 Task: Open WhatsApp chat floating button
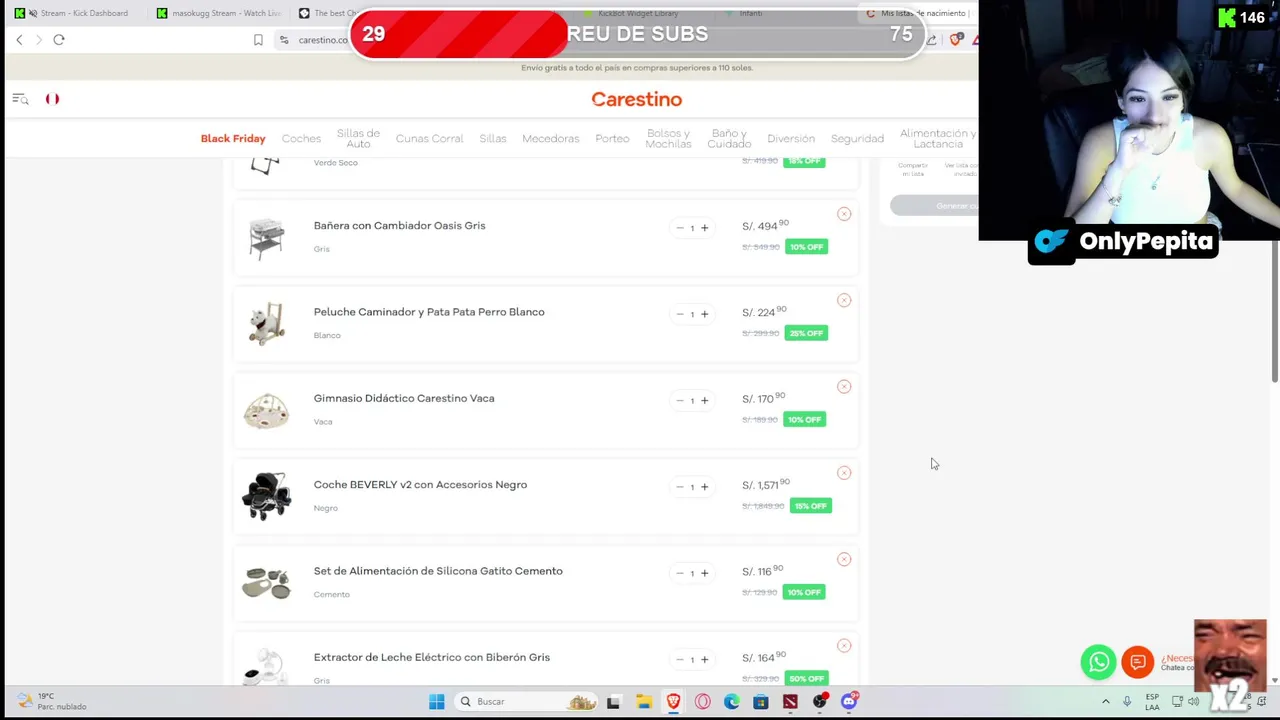click(x=1098, y=662)
